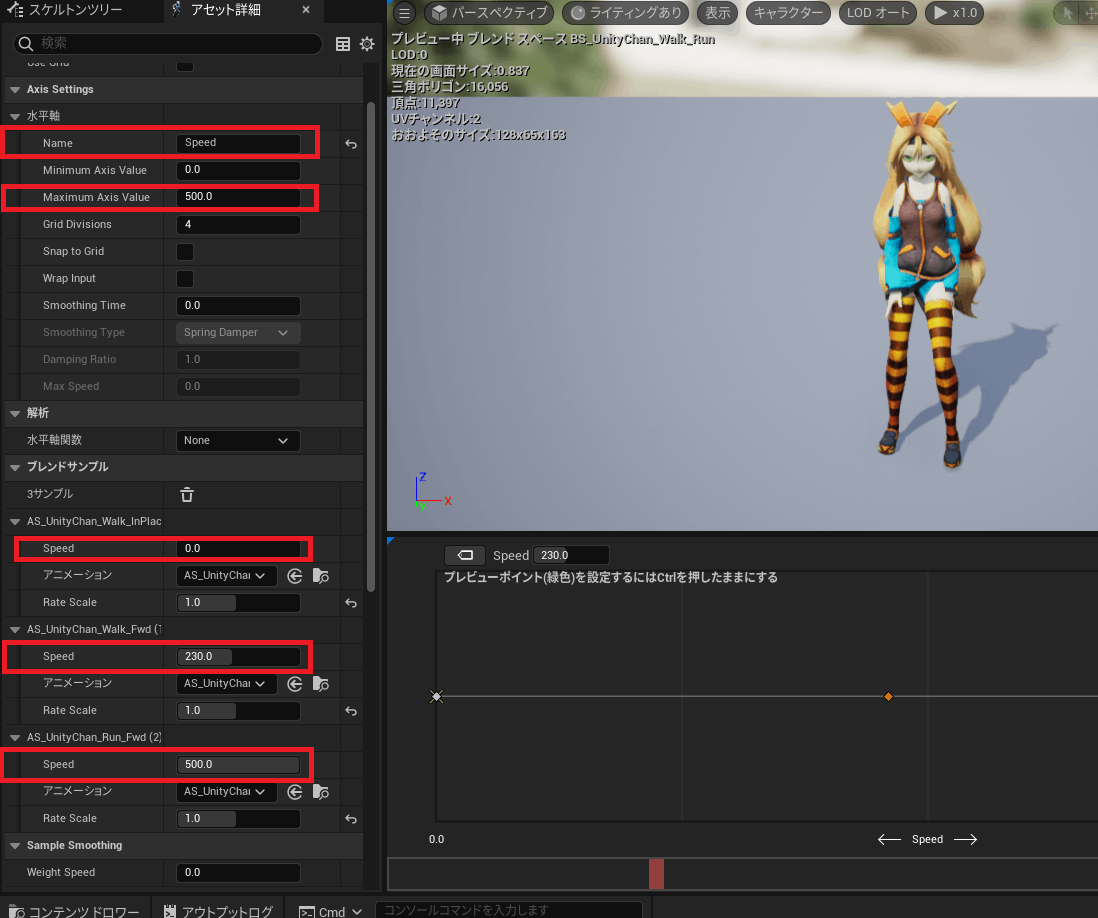Toggle property matrix table view icon
Viewport: 1098px width, 918px height.
point(342,44)
